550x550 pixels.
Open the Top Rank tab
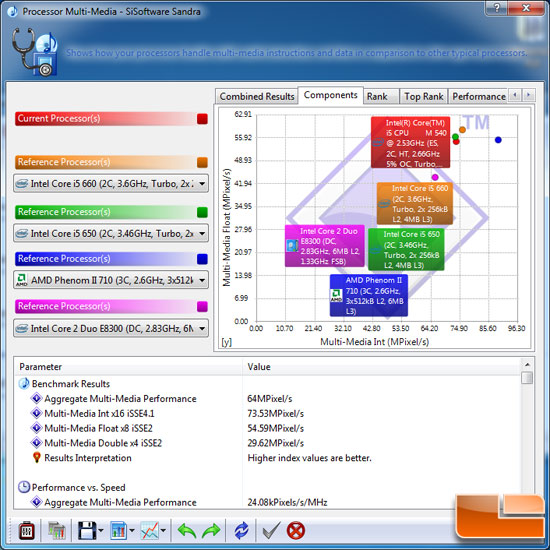point(424,96)
